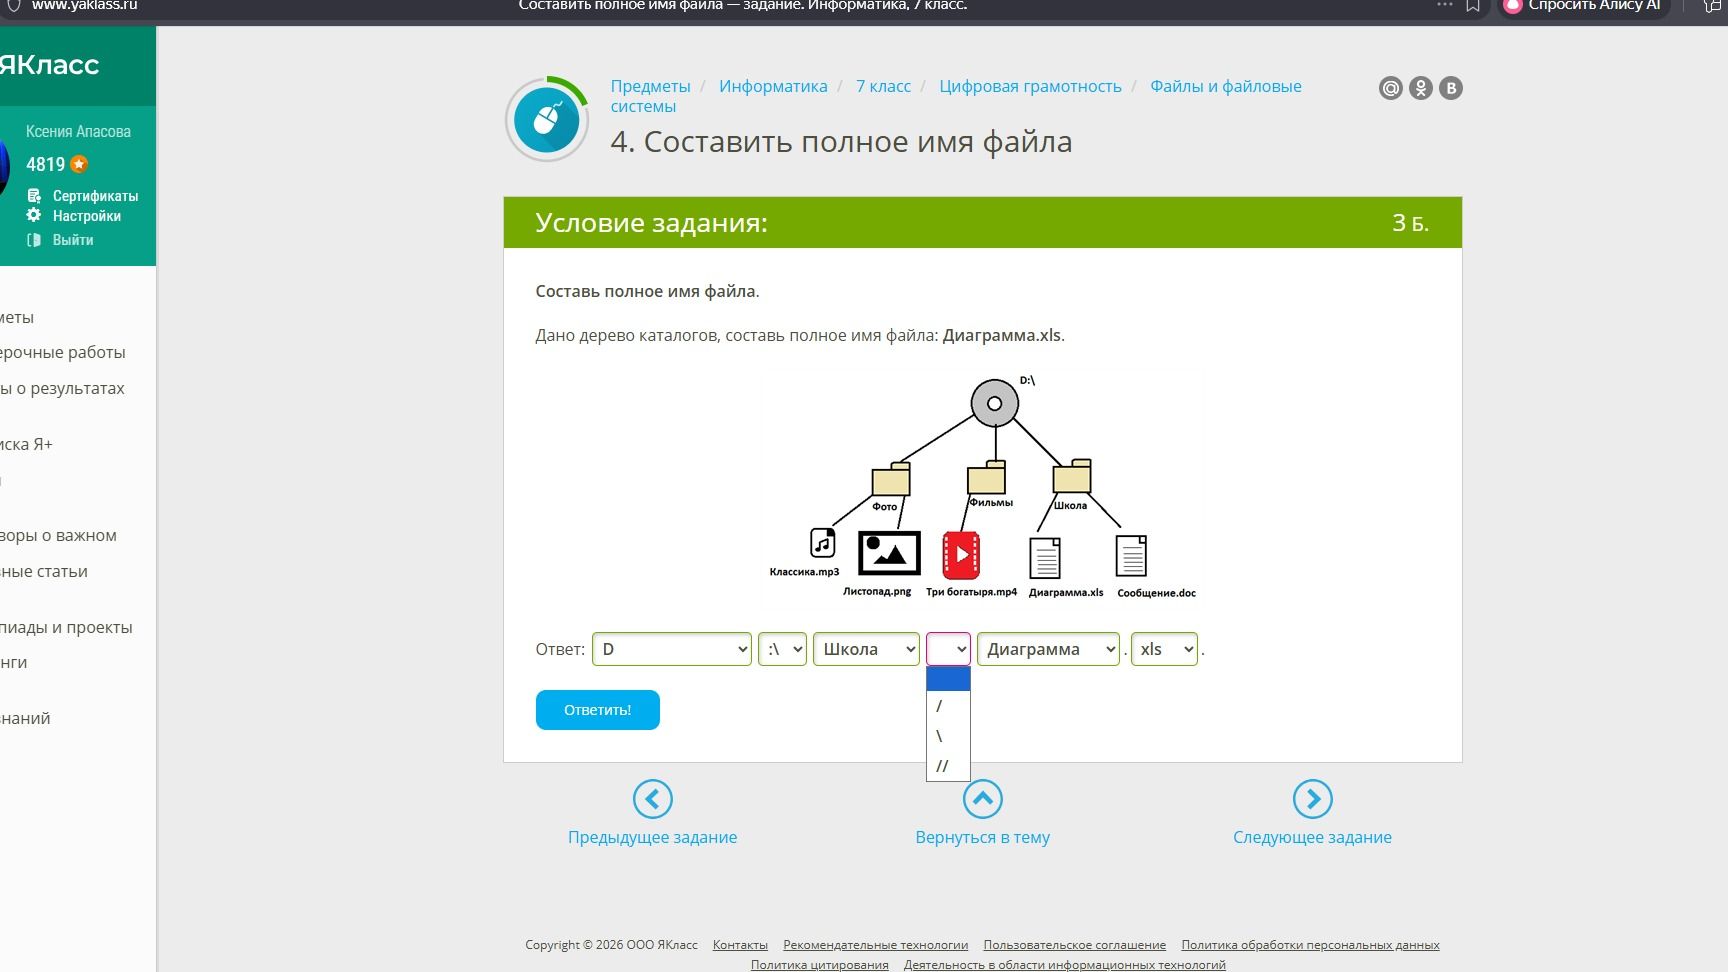Open the xls extension dropdown
The image size is (1728, 972).
point(1164,649)
